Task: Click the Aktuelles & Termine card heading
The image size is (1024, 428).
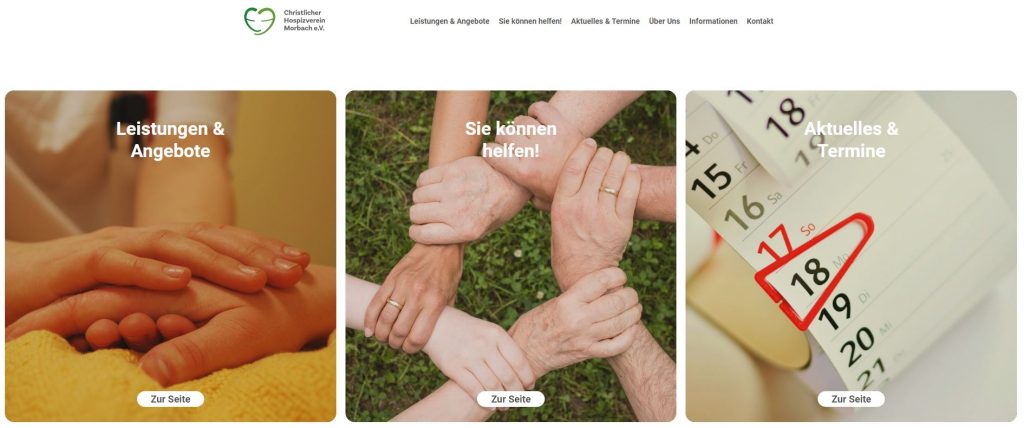Action: point(851,140)
